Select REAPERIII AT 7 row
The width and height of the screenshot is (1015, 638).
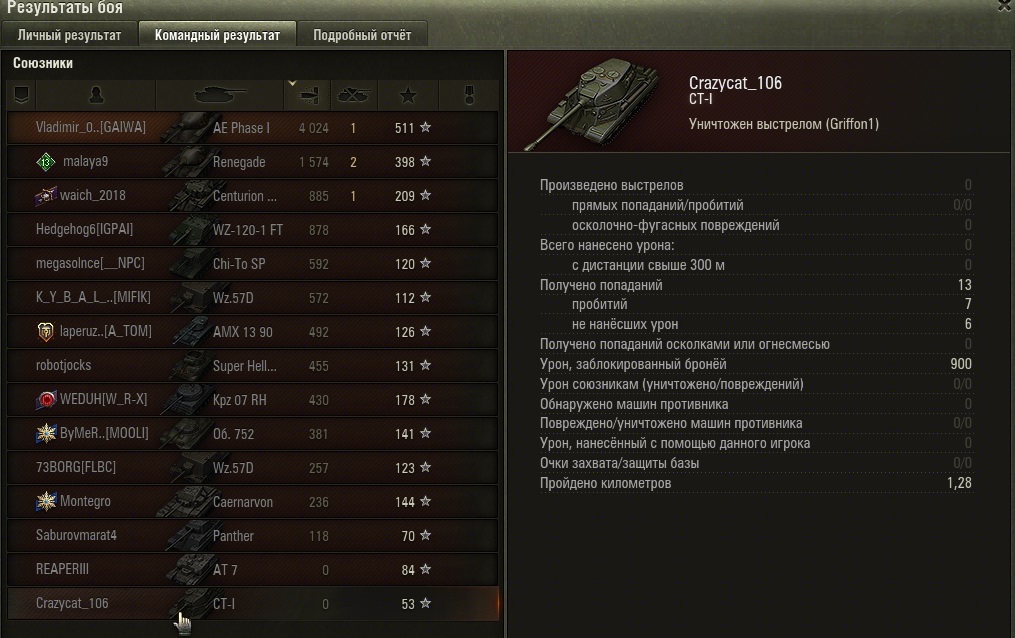[252, 569]
